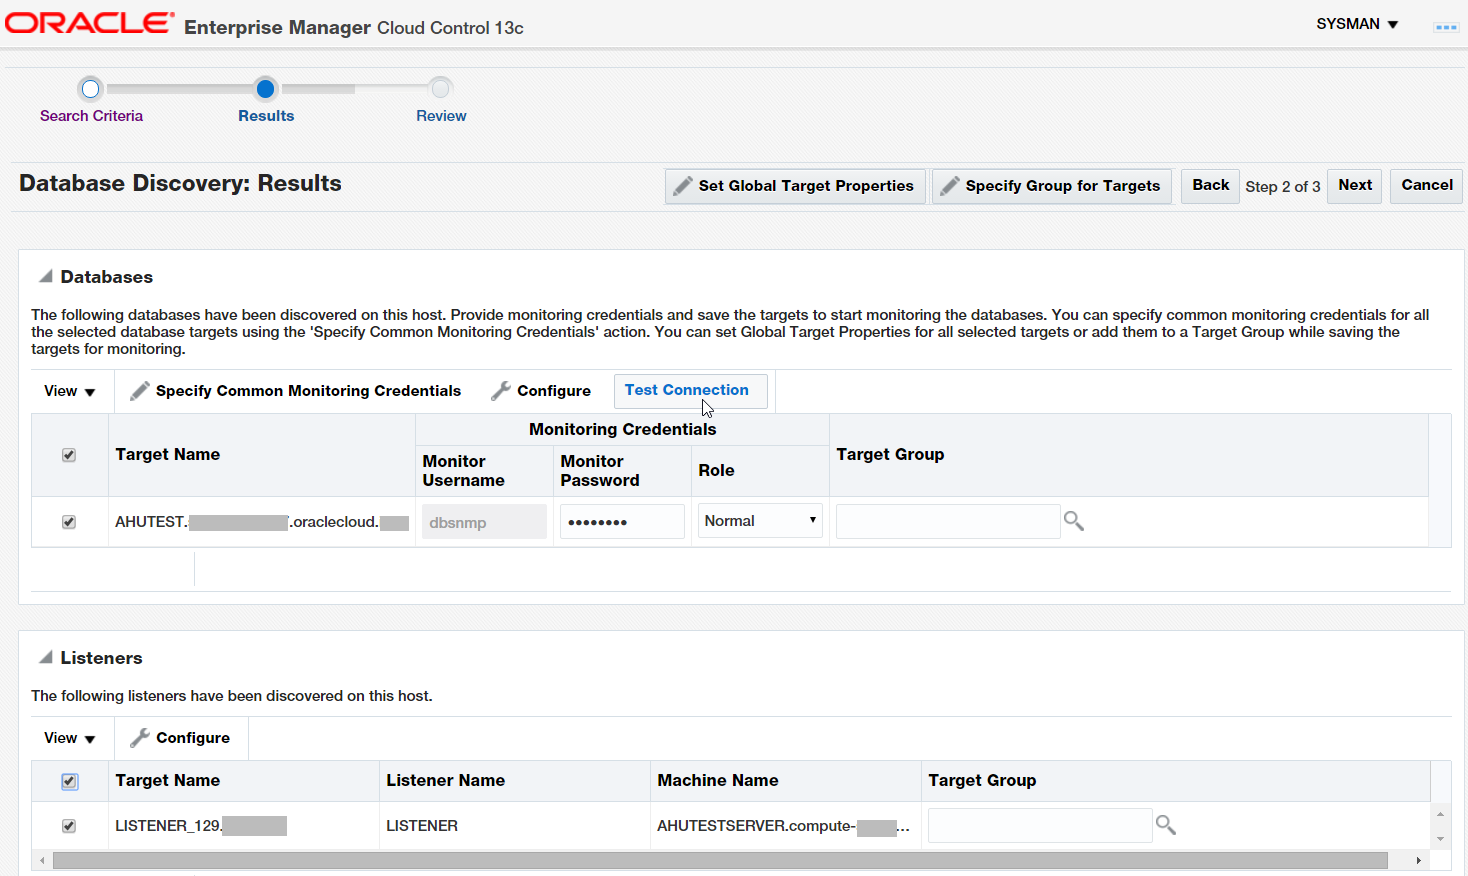Click the Review step circle
1468x876 pixels.
click(x=440, y=89)
